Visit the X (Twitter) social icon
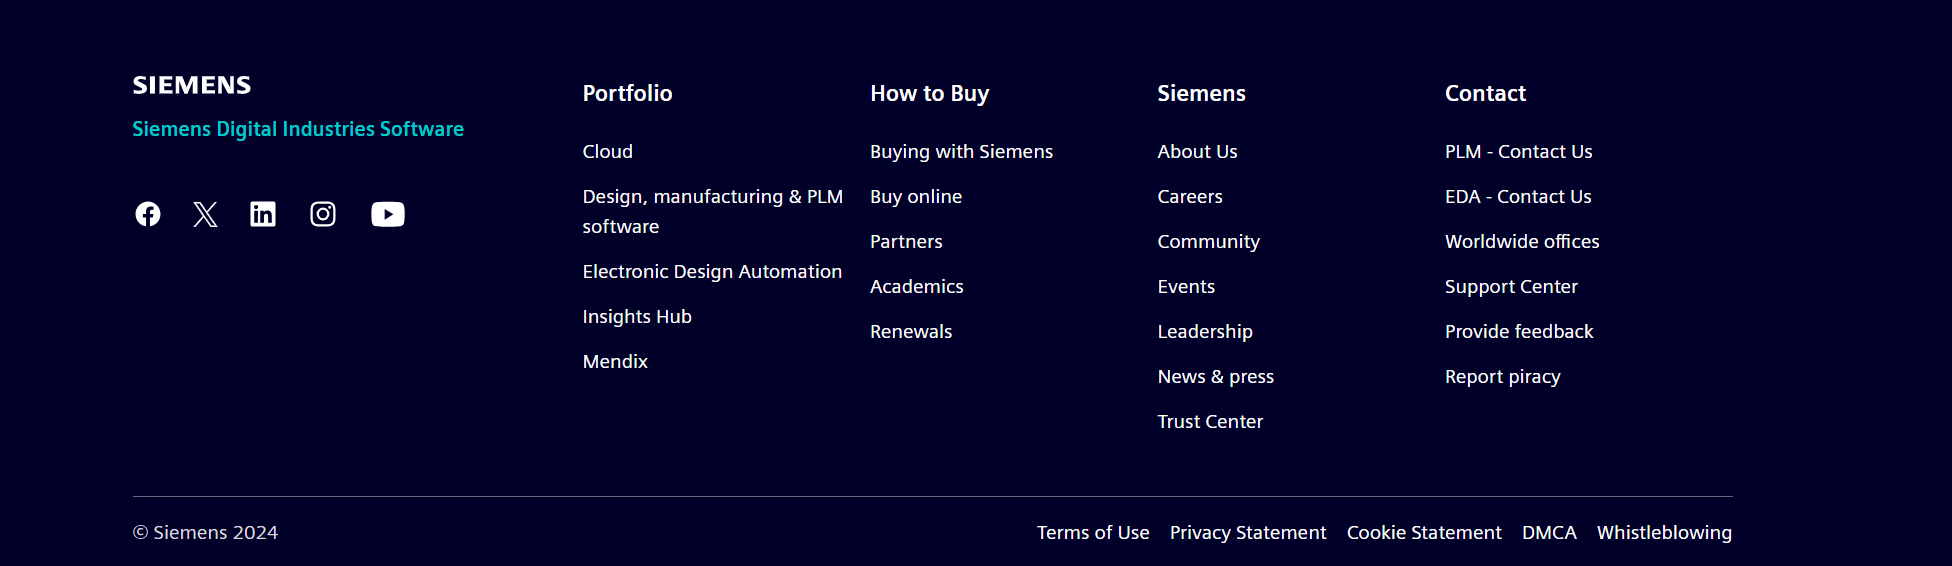The image size is (1952, 566). 205,214
